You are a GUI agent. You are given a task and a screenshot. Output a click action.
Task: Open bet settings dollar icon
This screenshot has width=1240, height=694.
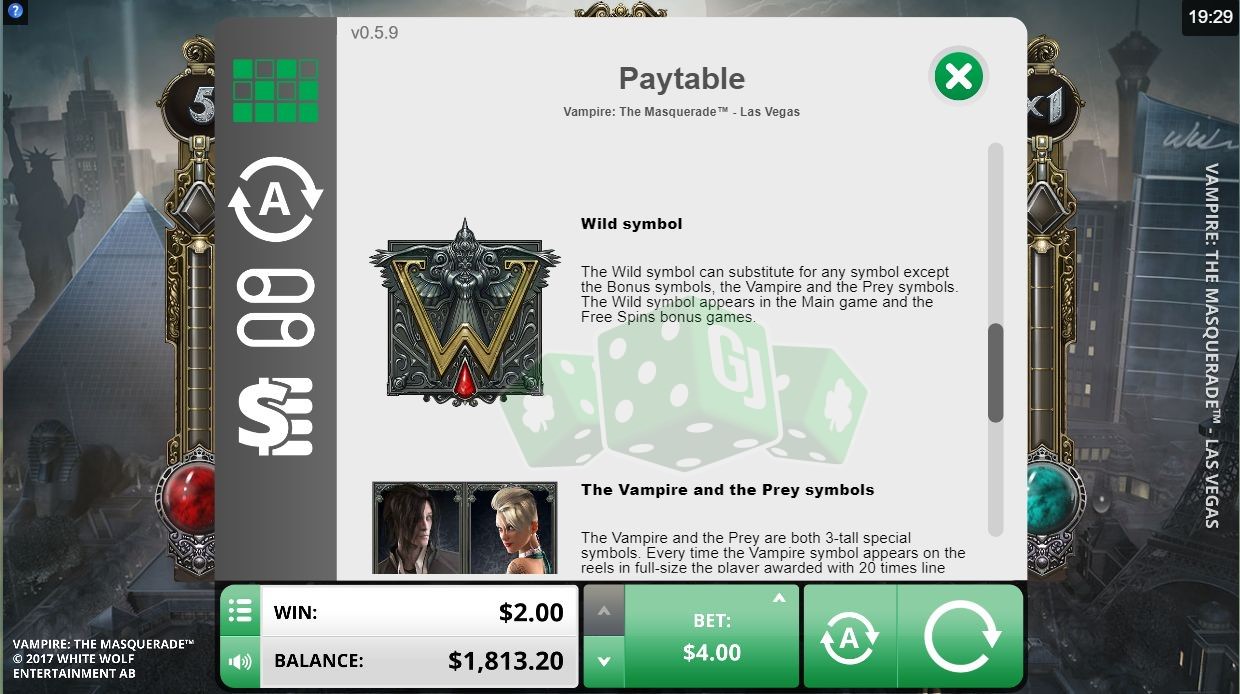[275, 417]
